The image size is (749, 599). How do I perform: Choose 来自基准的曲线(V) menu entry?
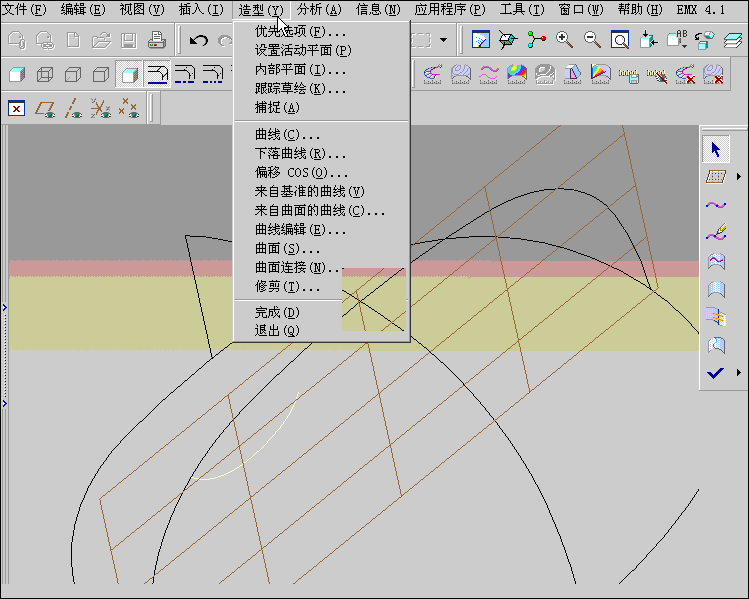(321, 192)
